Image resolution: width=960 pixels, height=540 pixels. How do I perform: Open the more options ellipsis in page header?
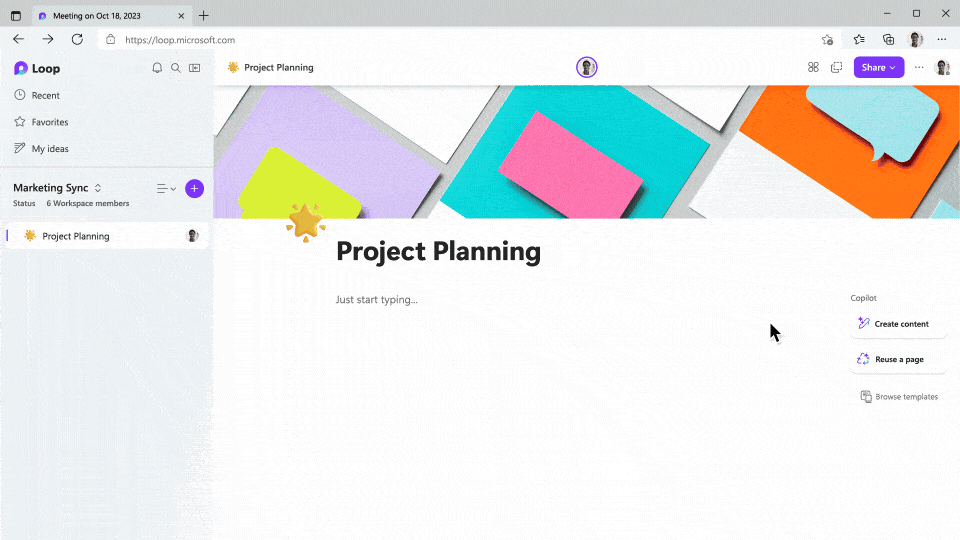click(919, 68)
